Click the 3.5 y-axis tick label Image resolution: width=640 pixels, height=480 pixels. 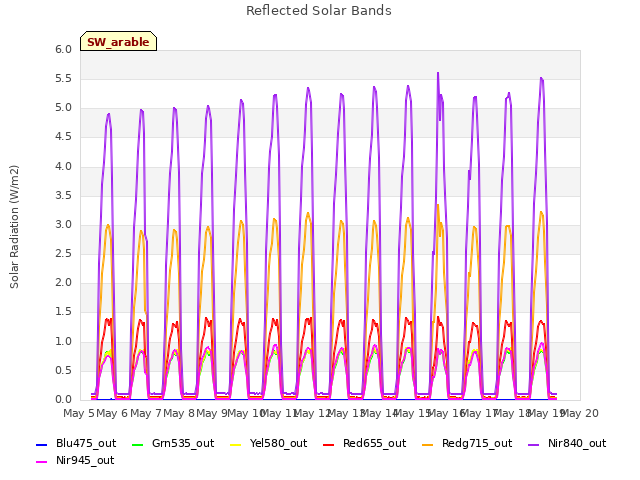click(63, 196)
